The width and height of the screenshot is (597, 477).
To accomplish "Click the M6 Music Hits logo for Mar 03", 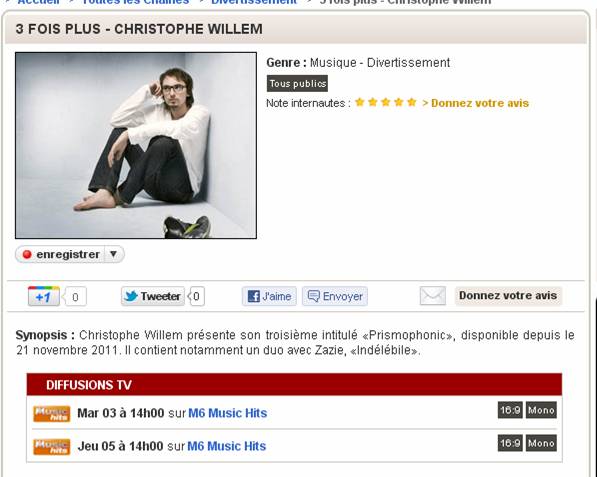I will 52,414.
